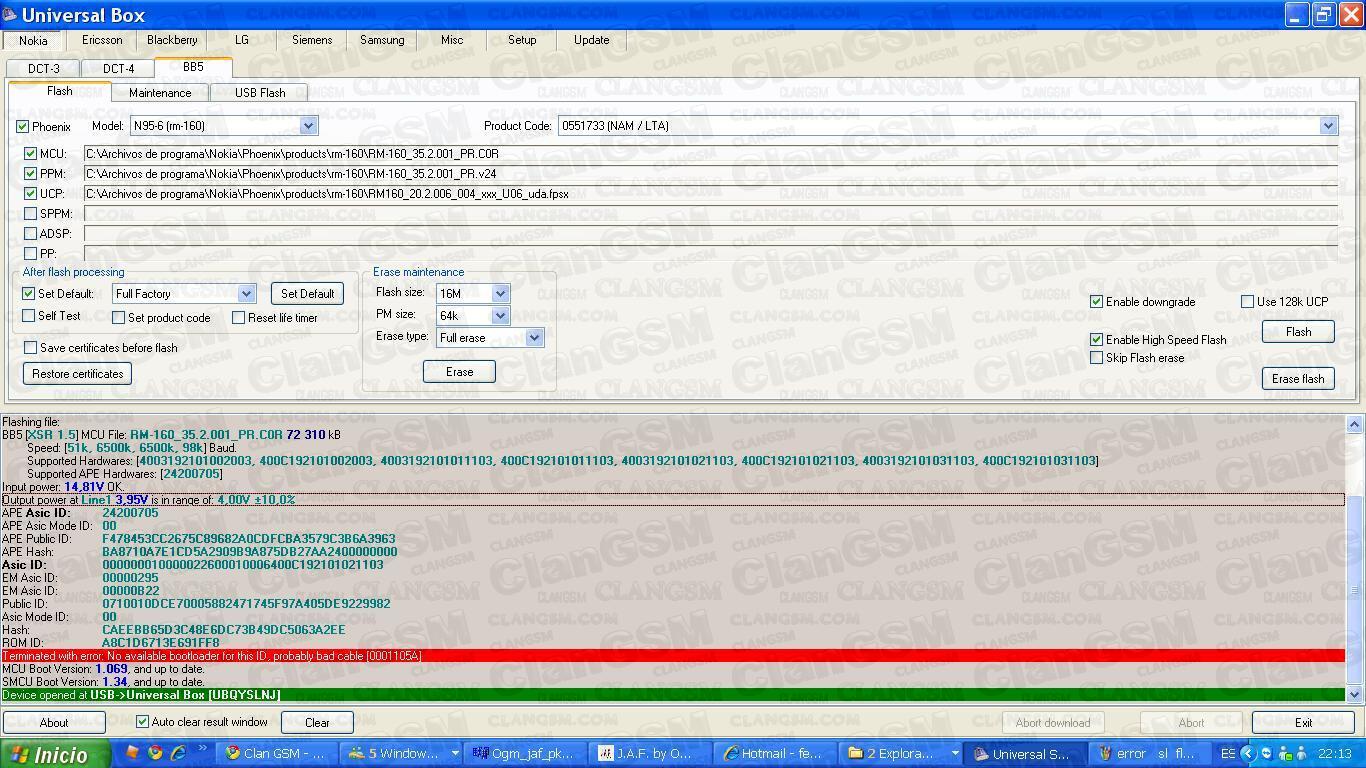Toggle Auto clear result window checkbox
Viewport: 1366px width, 768px height.
tap(143, 722)
